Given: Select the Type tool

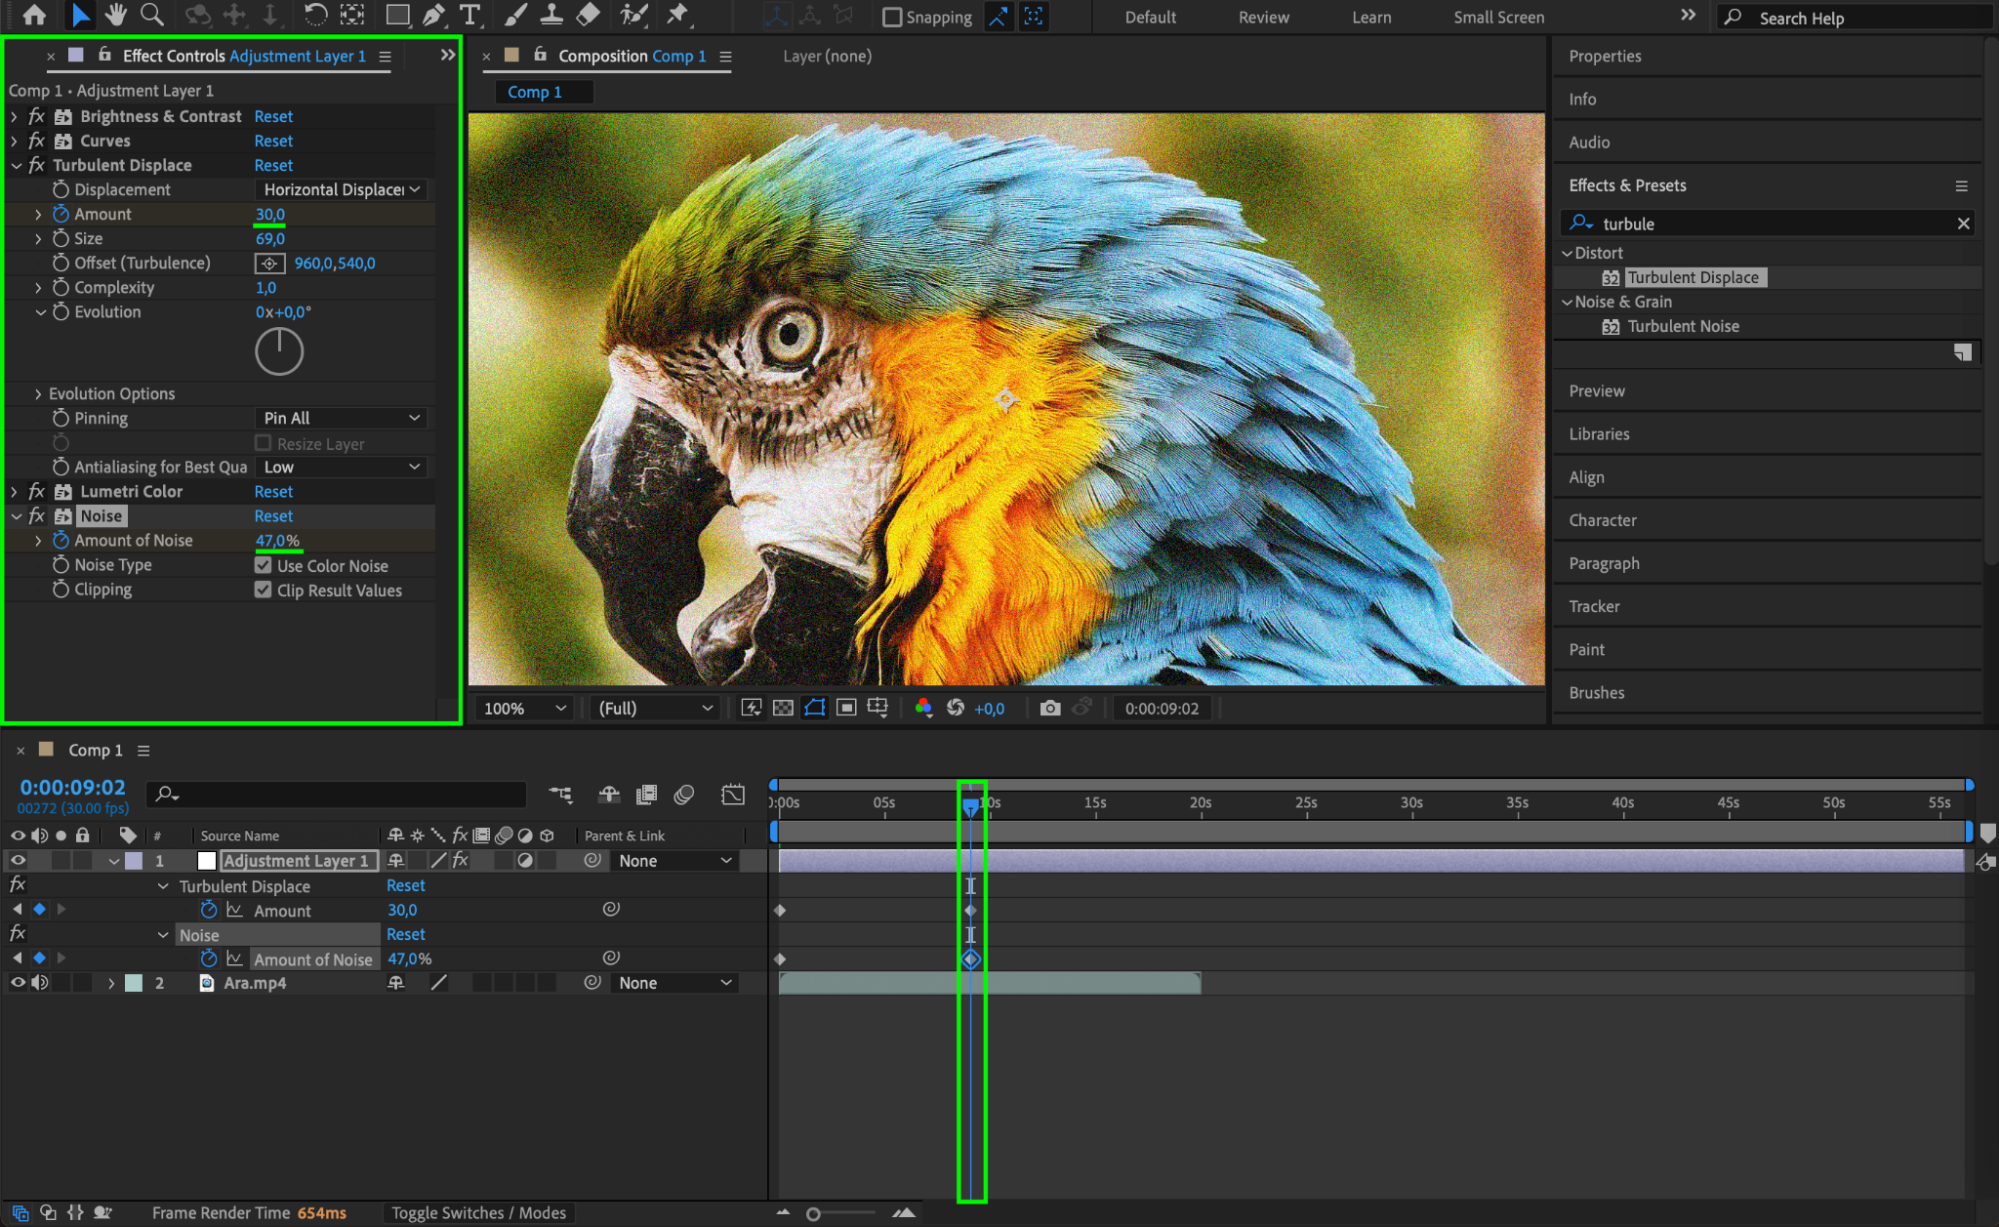Looking at the screenshot, I should [469, 15].
